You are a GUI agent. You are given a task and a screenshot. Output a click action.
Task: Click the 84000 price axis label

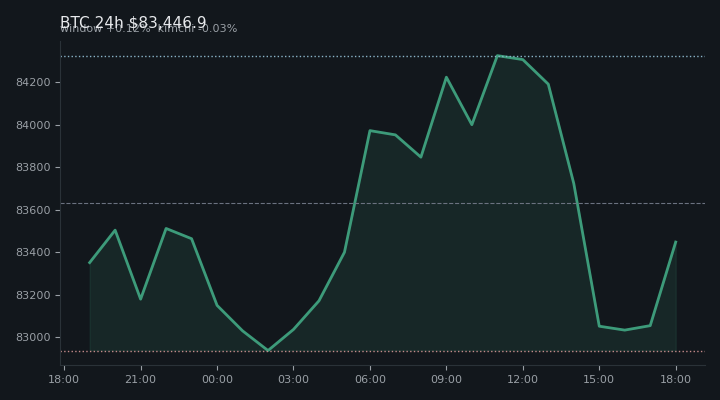coord(33,125)
